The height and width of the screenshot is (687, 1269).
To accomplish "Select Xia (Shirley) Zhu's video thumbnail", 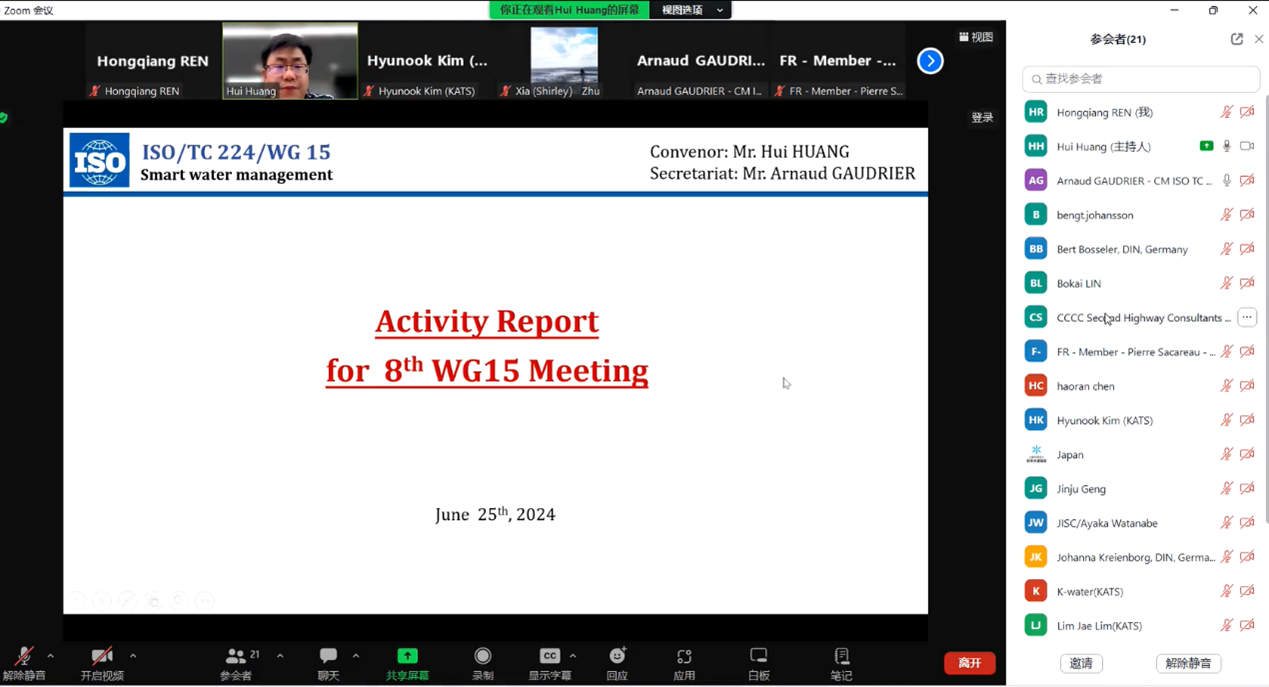I will point(564,61).
